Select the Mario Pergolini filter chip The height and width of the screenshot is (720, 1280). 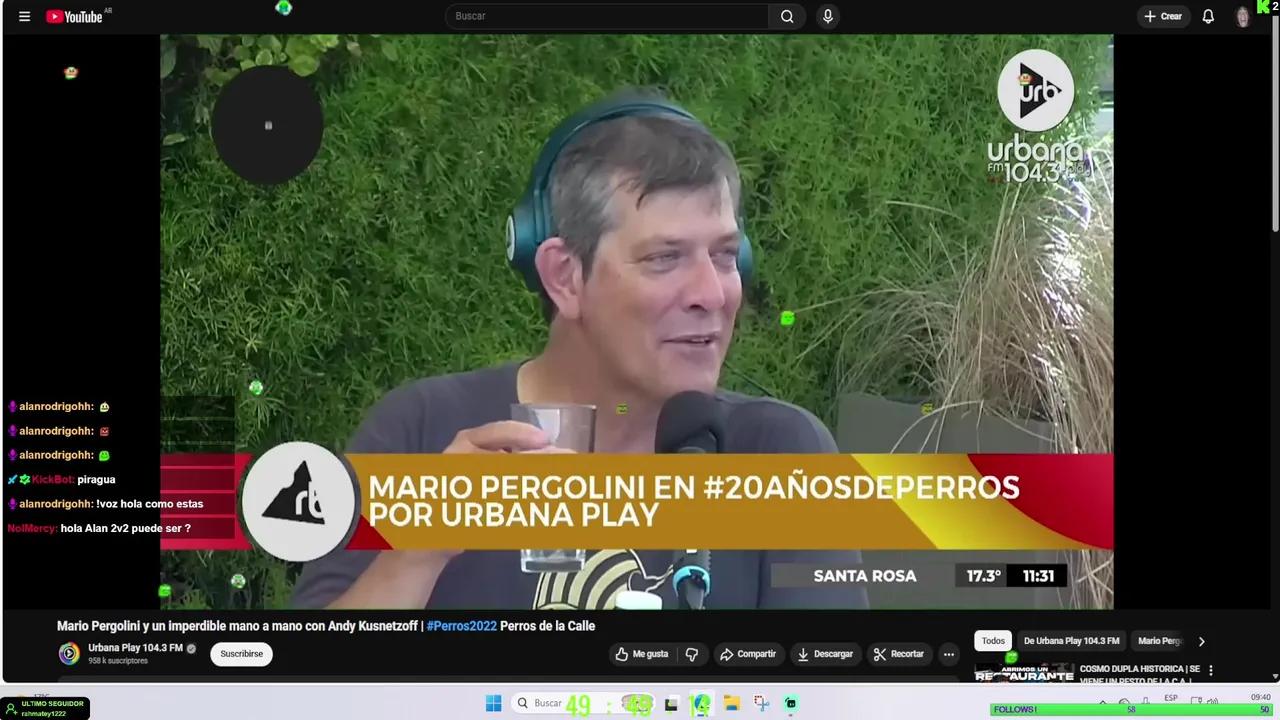(x=1160, y=641)
